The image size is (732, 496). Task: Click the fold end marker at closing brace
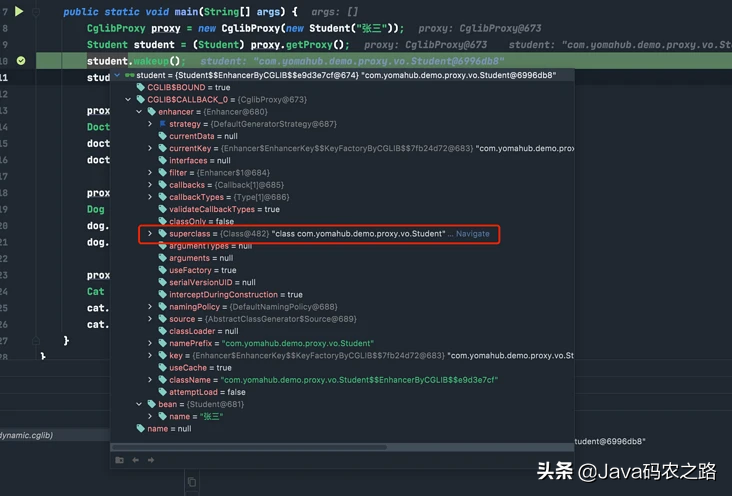(36, 340)
